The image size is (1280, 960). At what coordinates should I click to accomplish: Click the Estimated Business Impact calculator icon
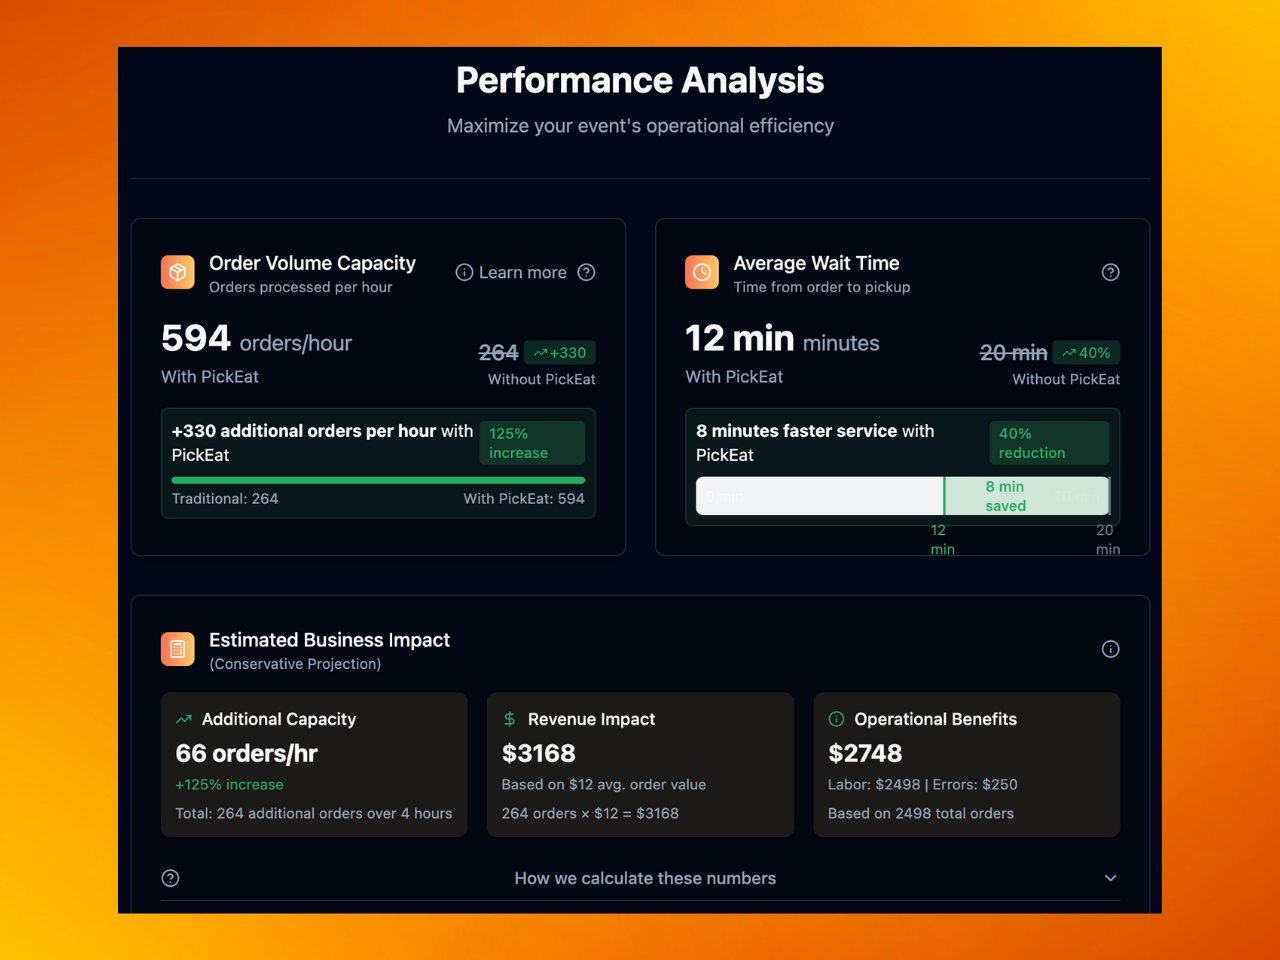[x=178, y=649]
